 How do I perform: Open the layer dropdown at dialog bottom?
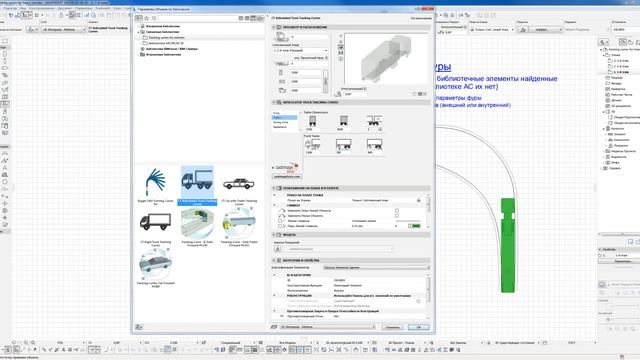tap(327, 327)
